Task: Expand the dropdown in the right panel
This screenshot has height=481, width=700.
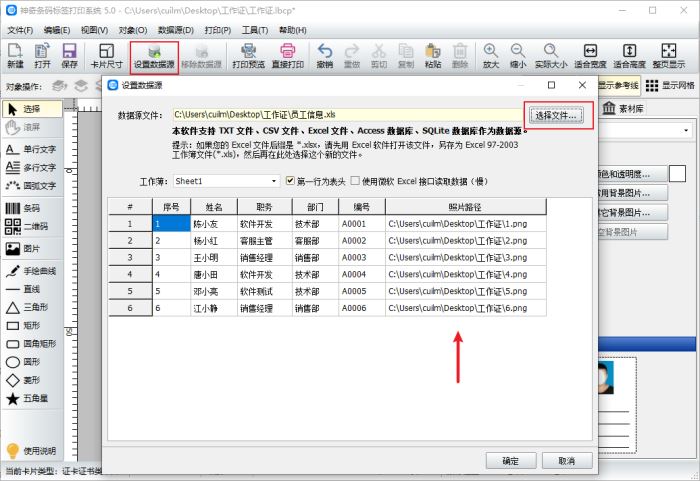Action: pos(686,130)
